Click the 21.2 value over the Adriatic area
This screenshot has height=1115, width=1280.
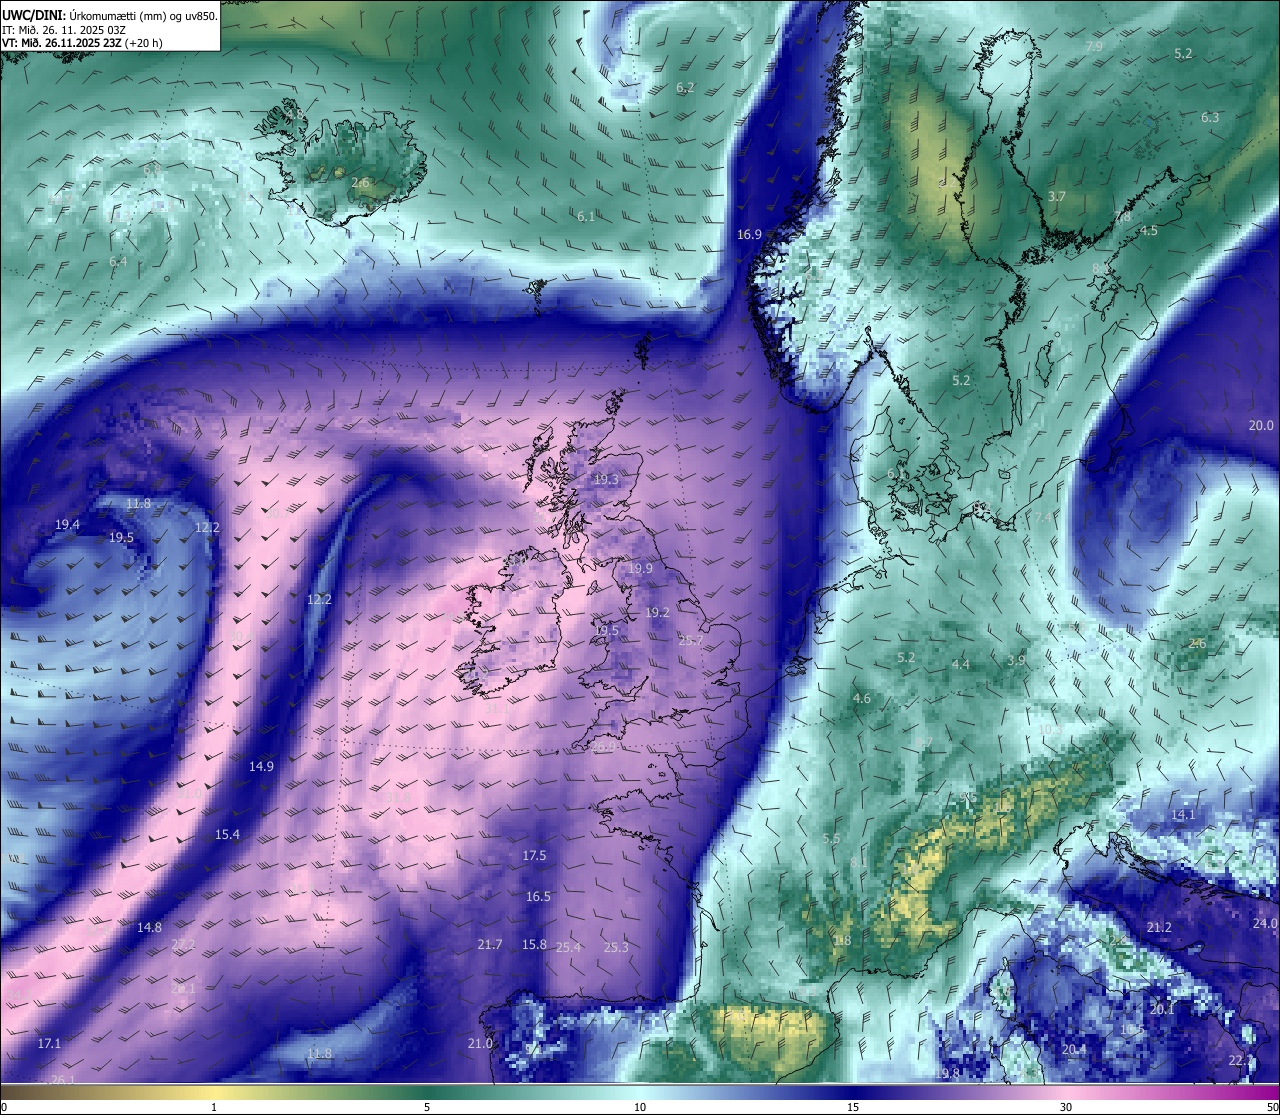tap(1159, 928)
